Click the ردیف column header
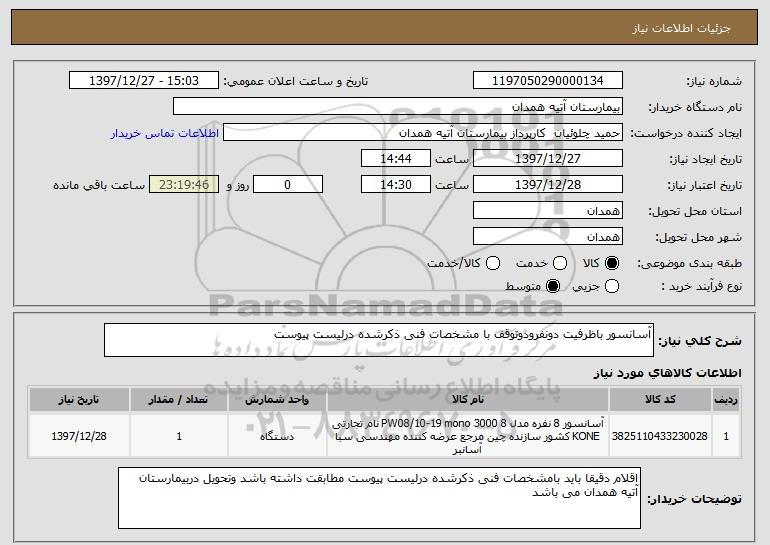Screen dimensions: 770x545 coord(726,400)
